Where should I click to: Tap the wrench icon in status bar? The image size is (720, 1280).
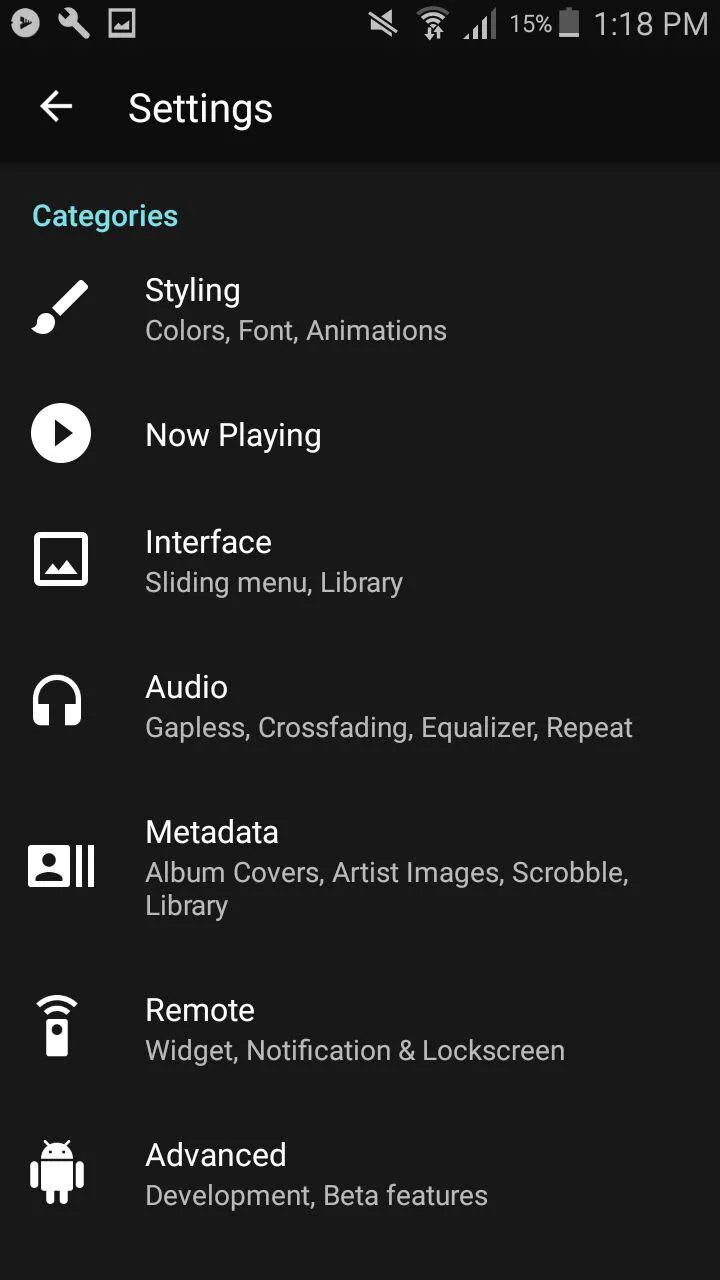pos(74,22)
